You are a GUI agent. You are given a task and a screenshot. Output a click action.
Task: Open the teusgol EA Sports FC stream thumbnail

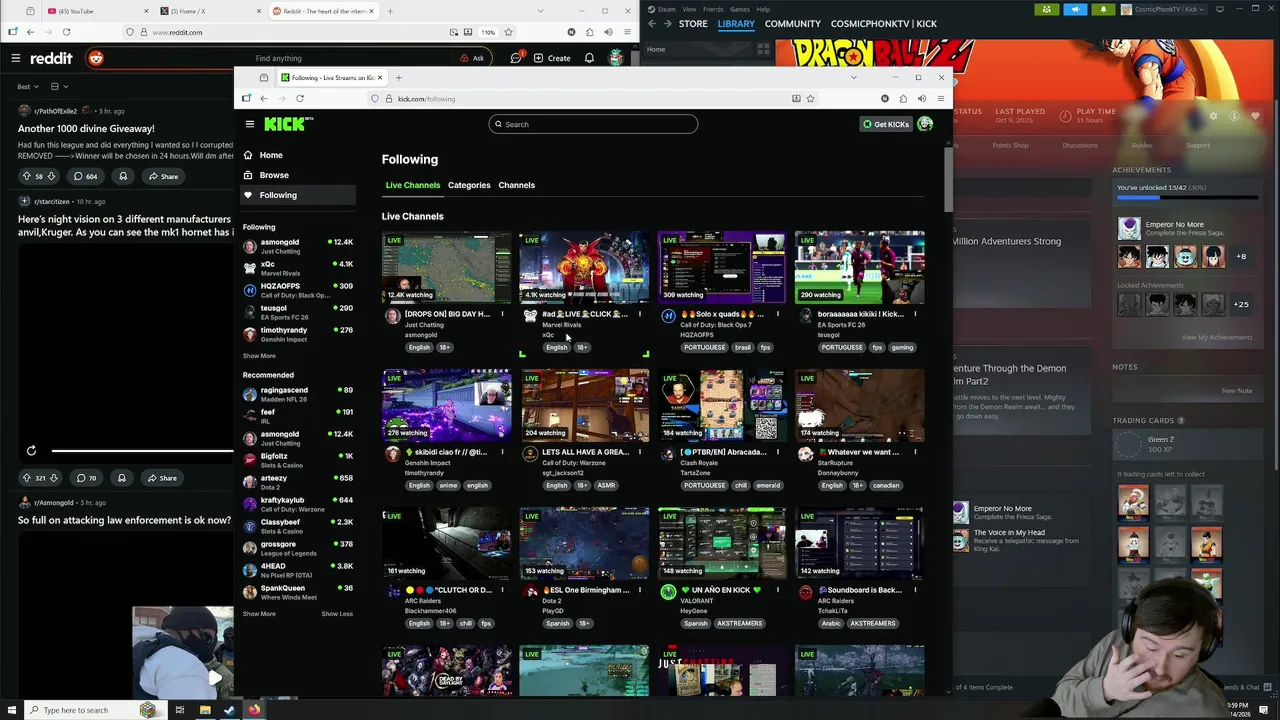point(860,267)
